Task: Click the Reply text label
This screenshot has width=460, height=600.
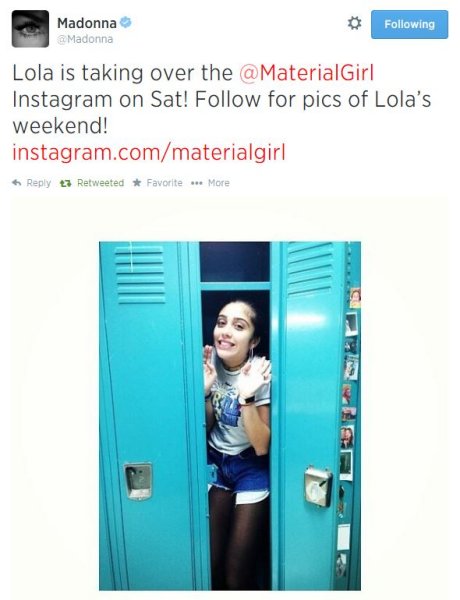Action: pos(39,183)
